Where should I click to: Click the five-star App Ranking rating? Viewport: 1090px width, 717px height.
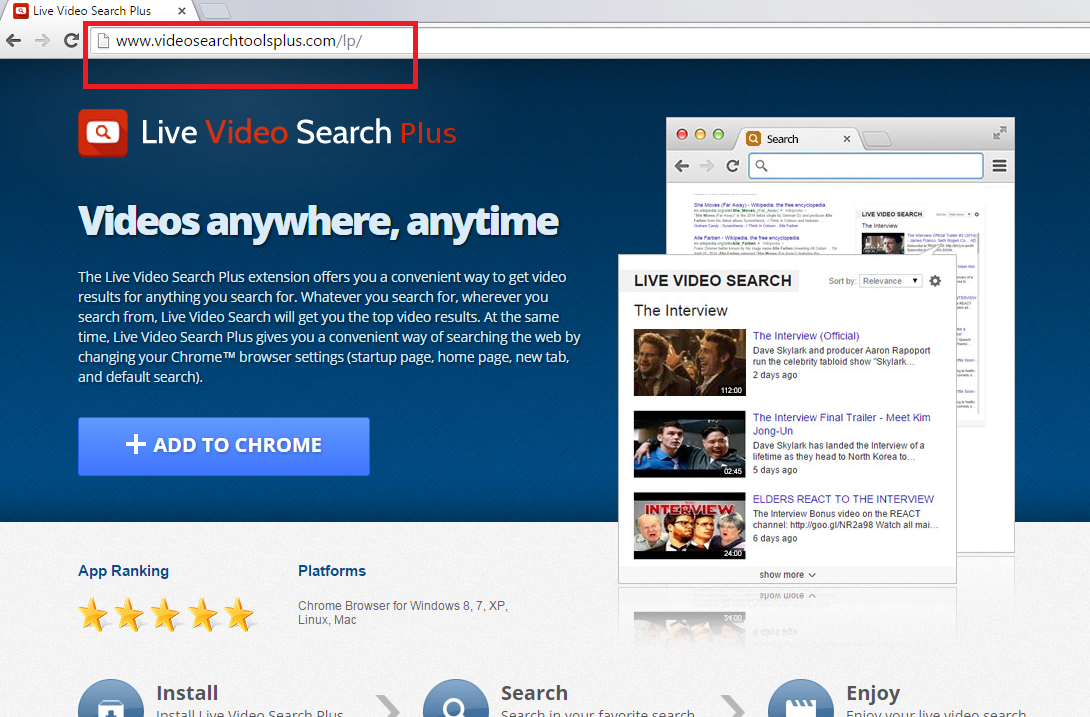pyautogui.click(x=166, y=614)
